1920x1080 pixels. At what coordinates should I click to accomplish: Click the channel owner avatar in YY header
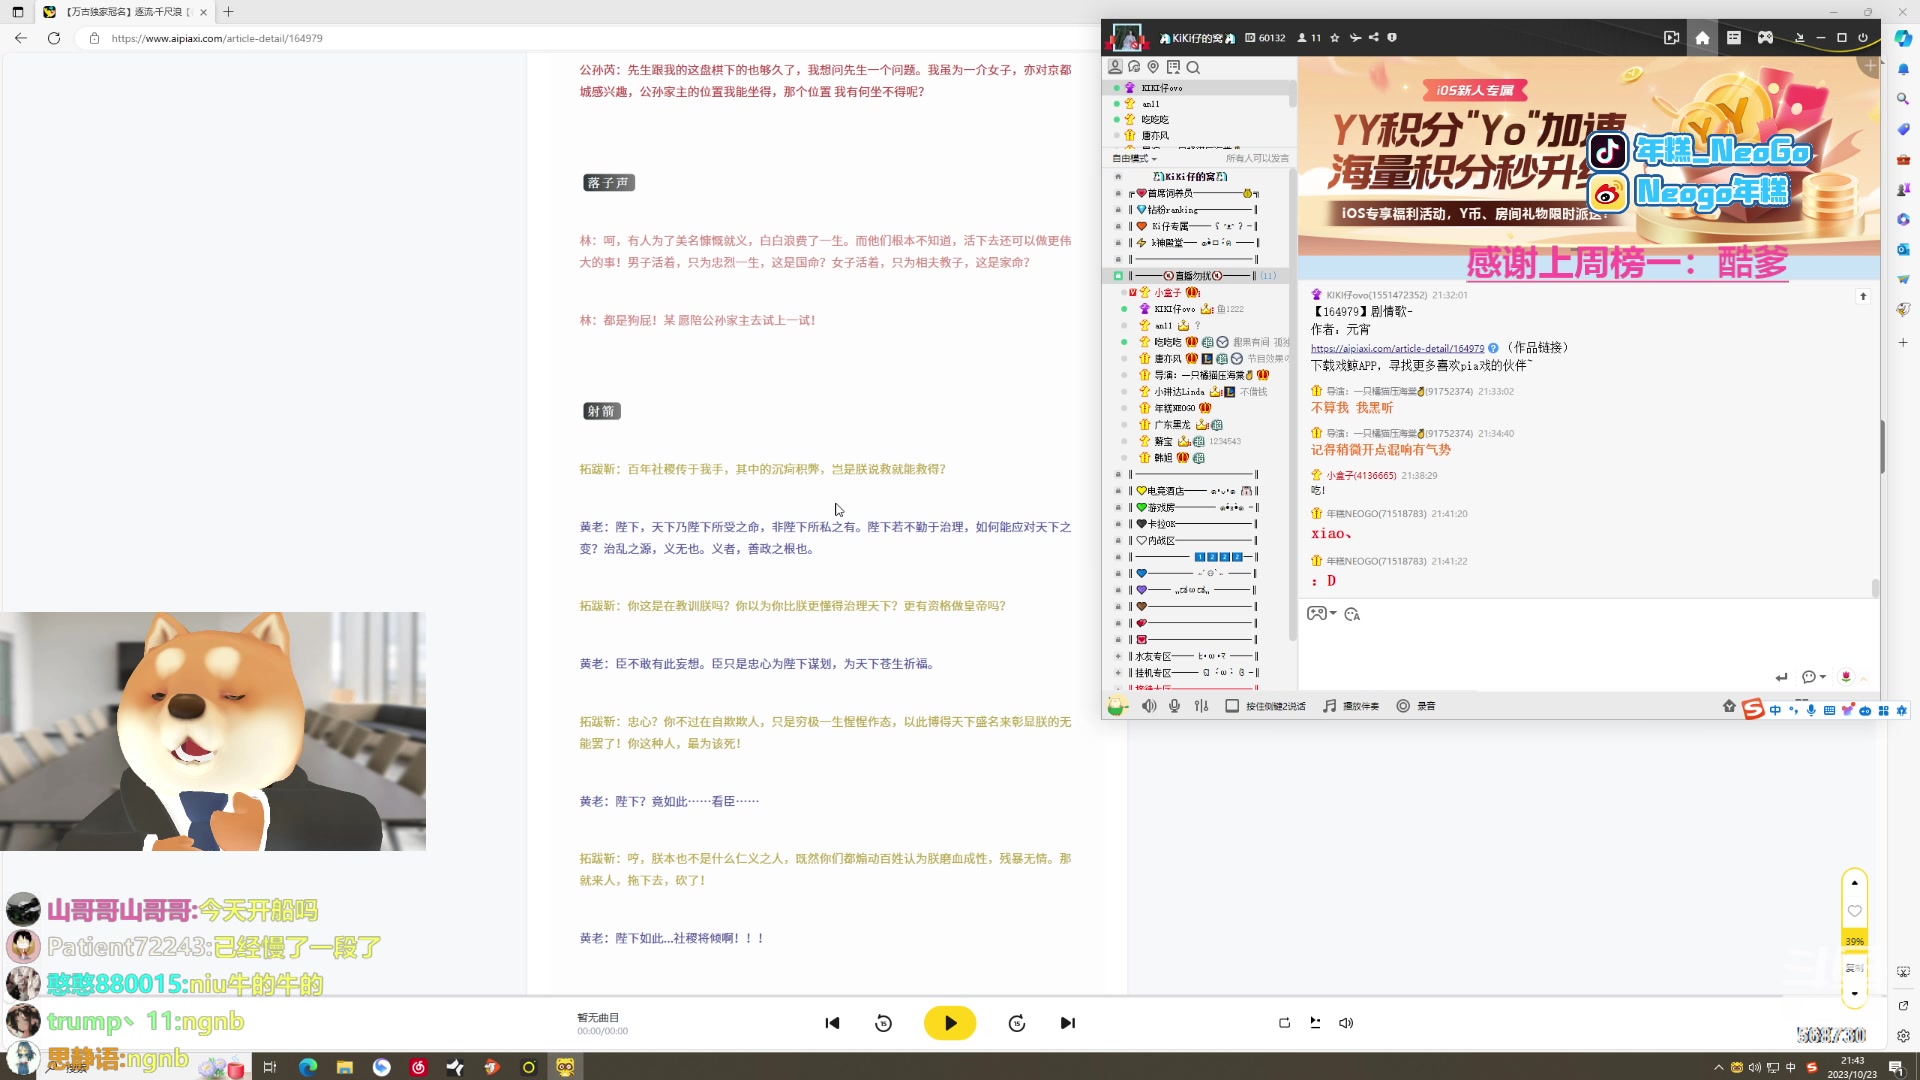tap(1127, 38)
